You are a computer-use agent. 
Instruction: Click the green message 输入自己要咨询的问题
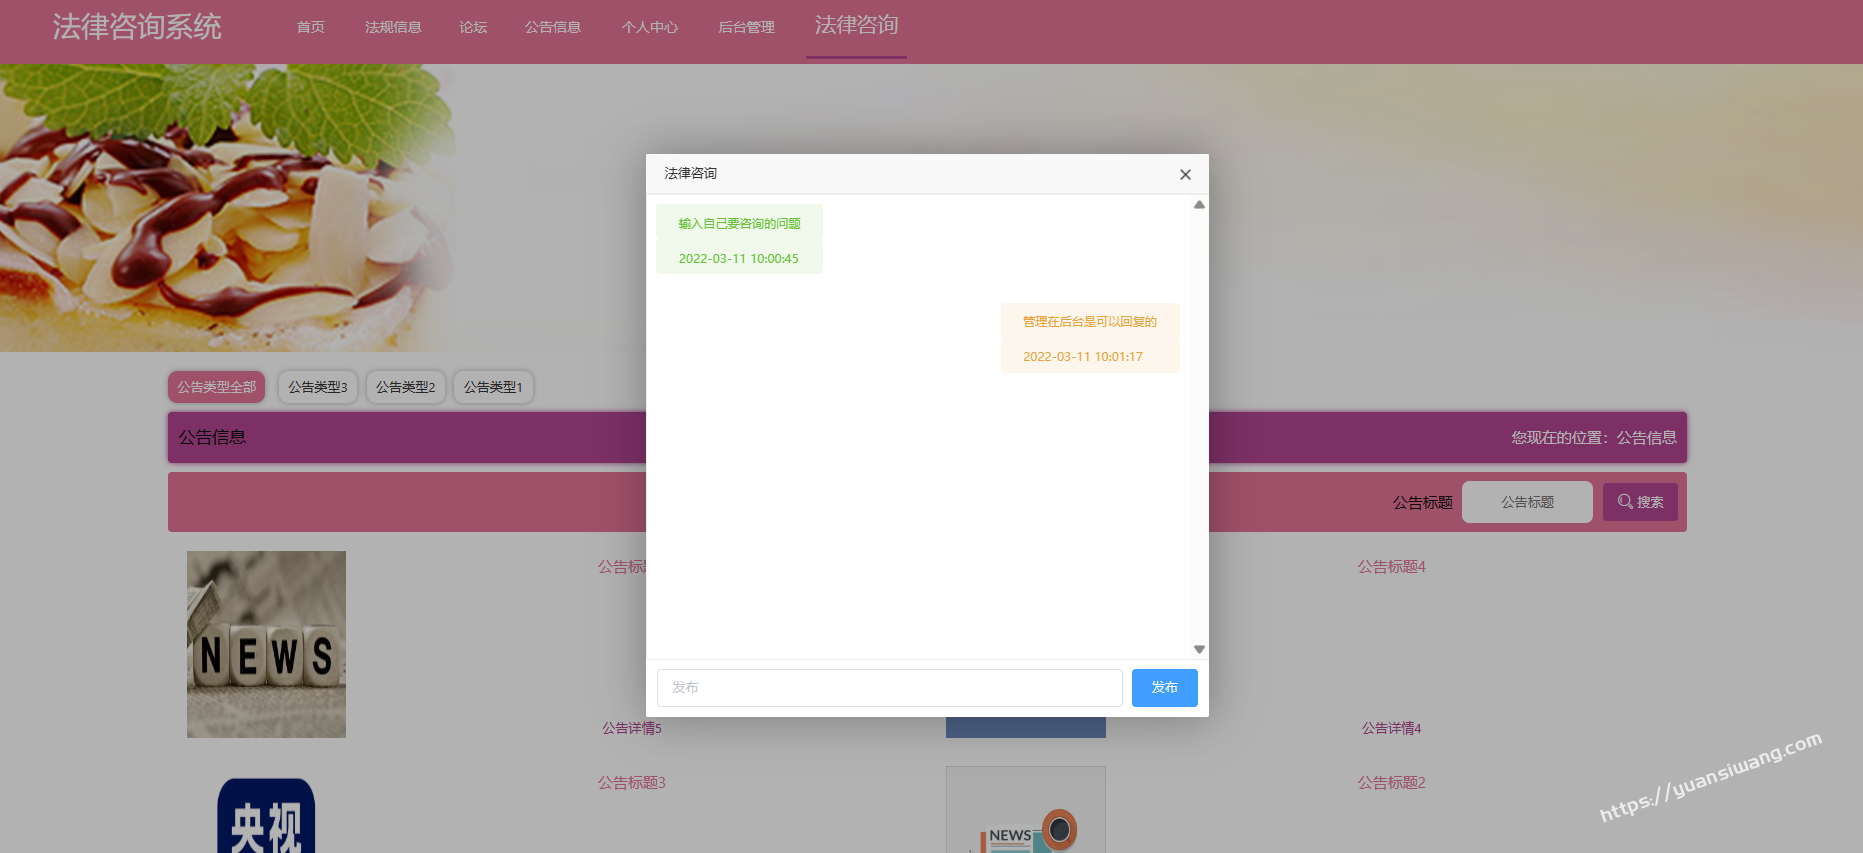pyautogui.click(x=739, y=224)
